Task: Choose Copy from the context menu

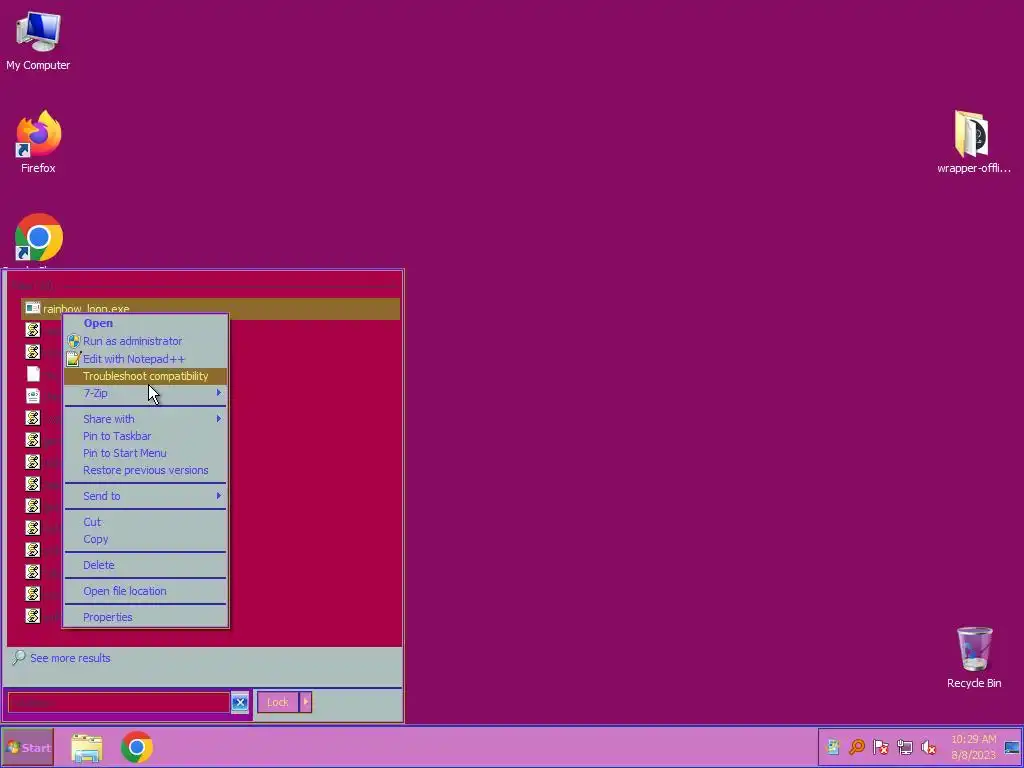Action: coord(146,539)
